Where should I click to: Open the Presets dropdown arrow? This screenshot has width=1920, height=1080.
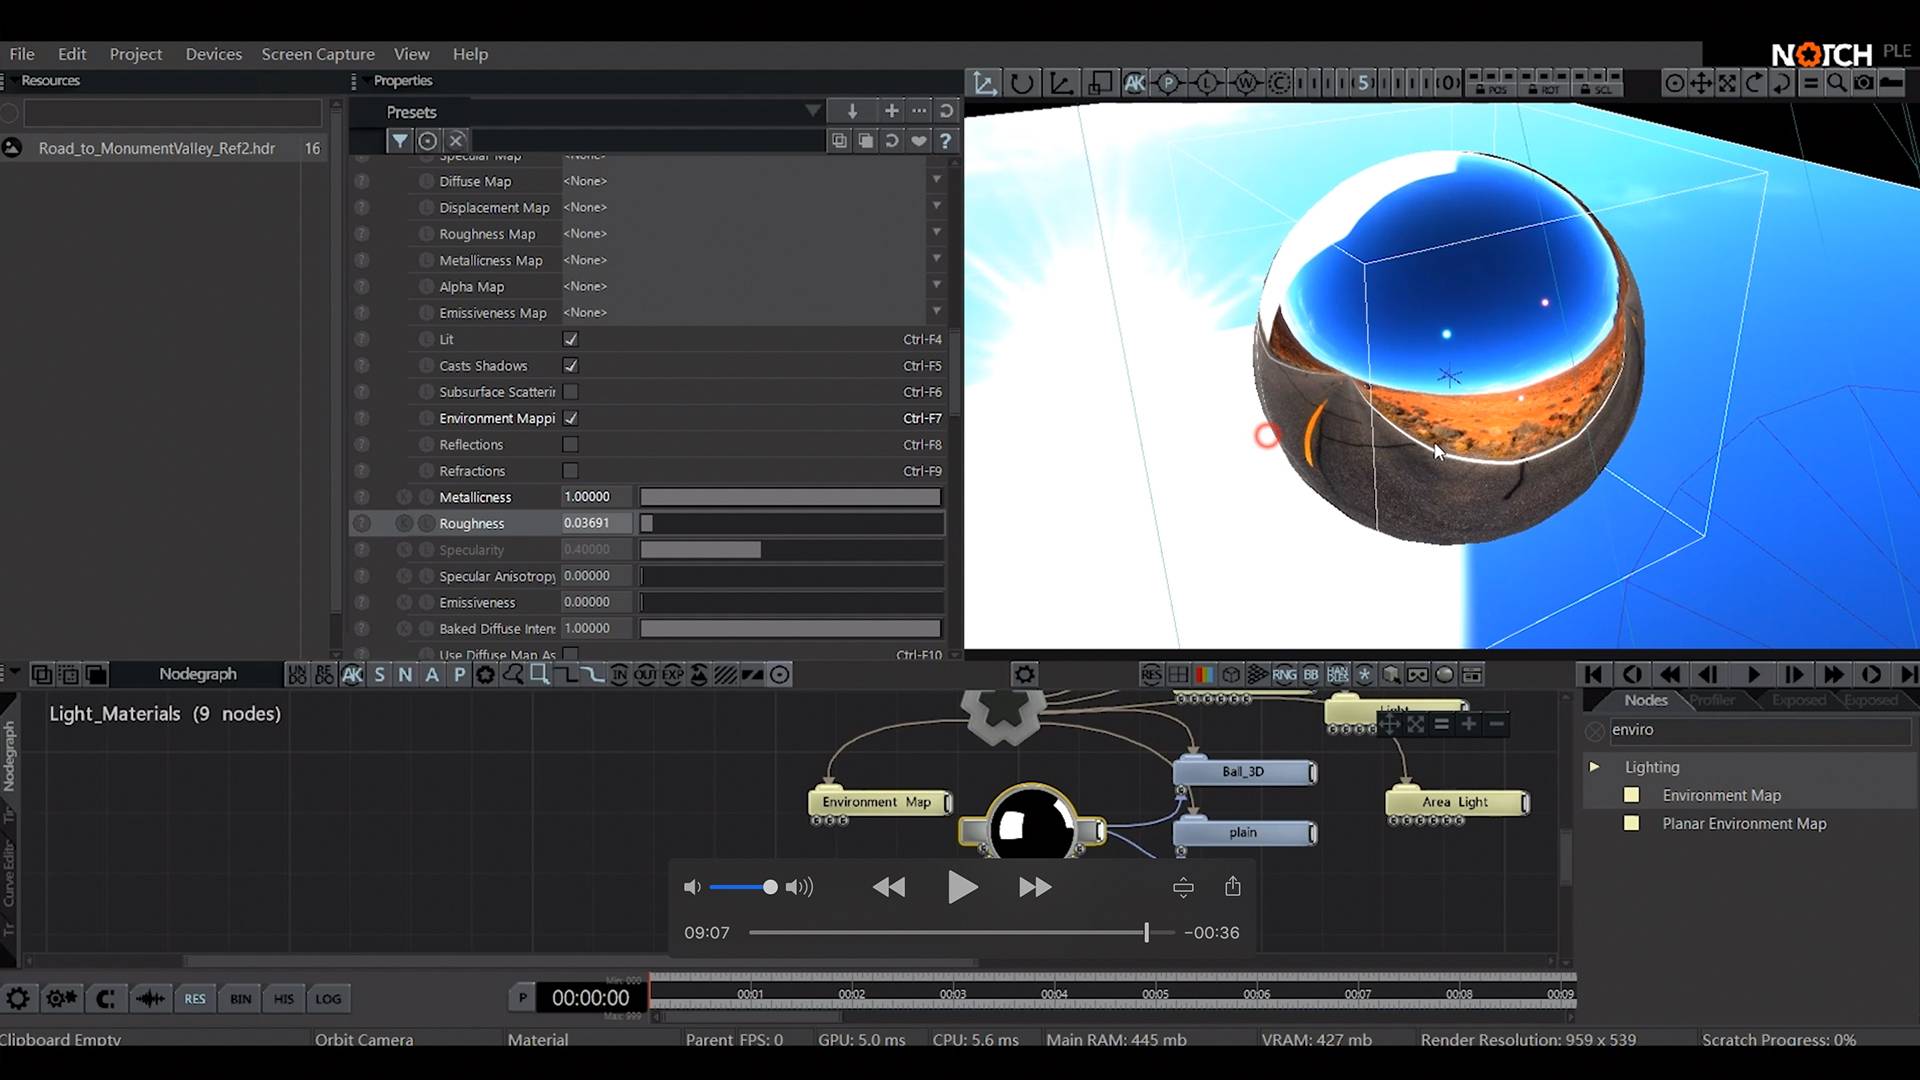coord(813,111)
